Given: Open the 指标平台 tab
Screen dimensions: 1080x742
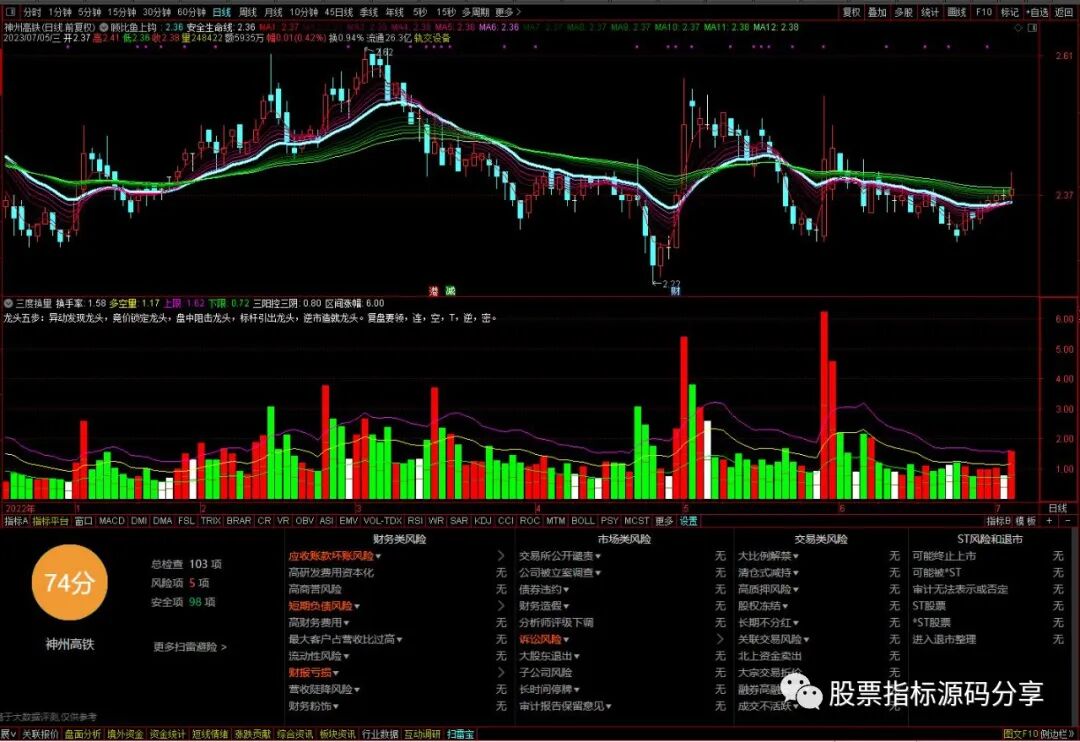Looking at the screenshot, I should [51, 521].
